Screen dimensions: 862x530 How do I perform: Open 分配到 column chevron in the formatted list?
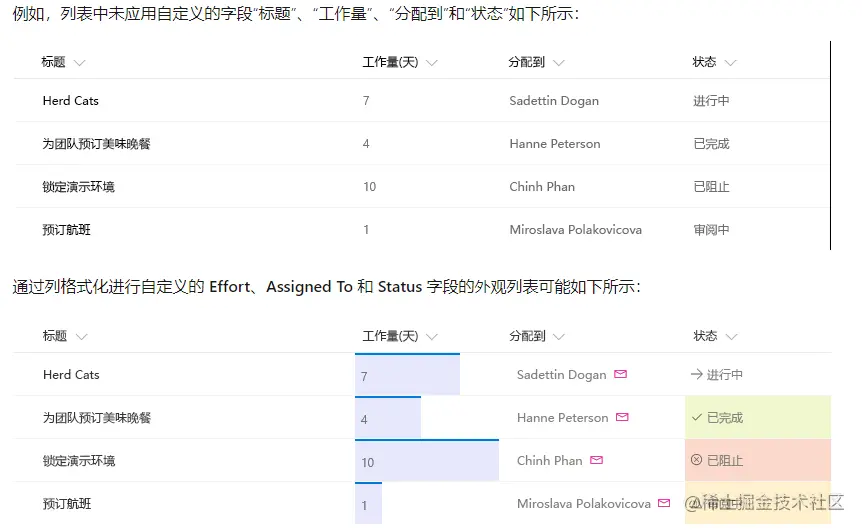coord(559,337)
